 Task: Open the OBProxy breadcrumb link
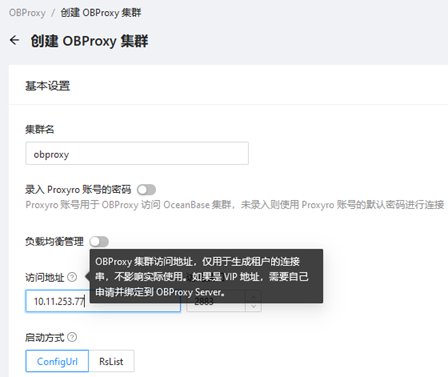point(27,13)
